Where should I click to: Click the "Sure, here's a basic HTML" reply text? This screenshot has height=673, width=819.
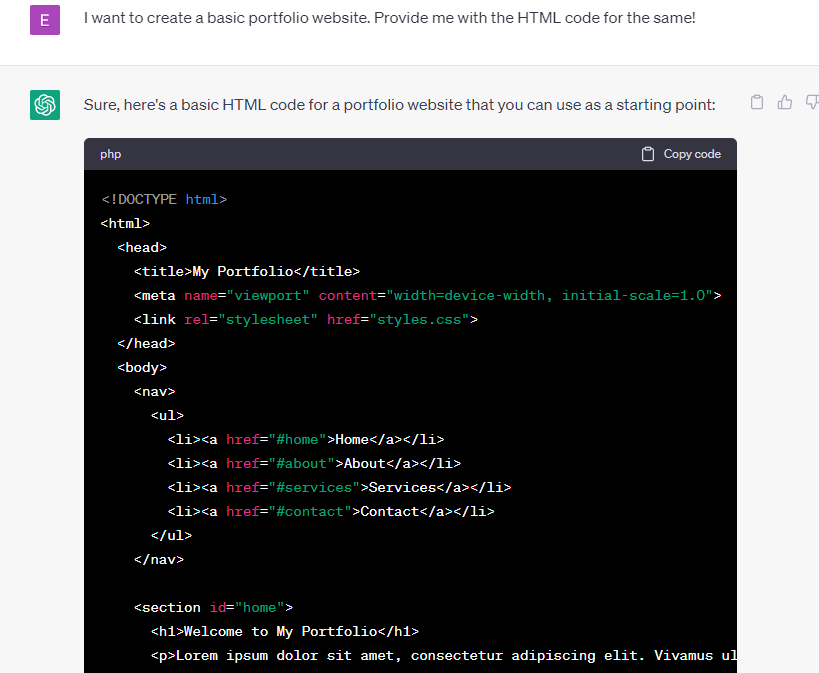click(x=400, y=104)
